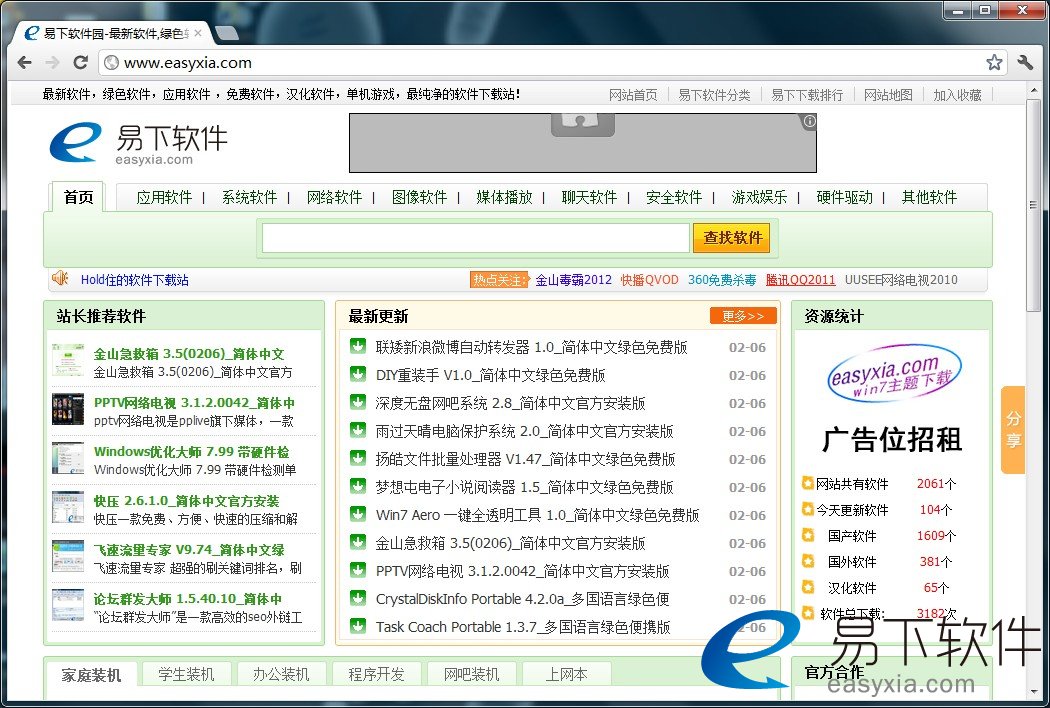Click the address bar showing www.easyxia.com
Screen dimensions: 1050x708
pos(540,62)
